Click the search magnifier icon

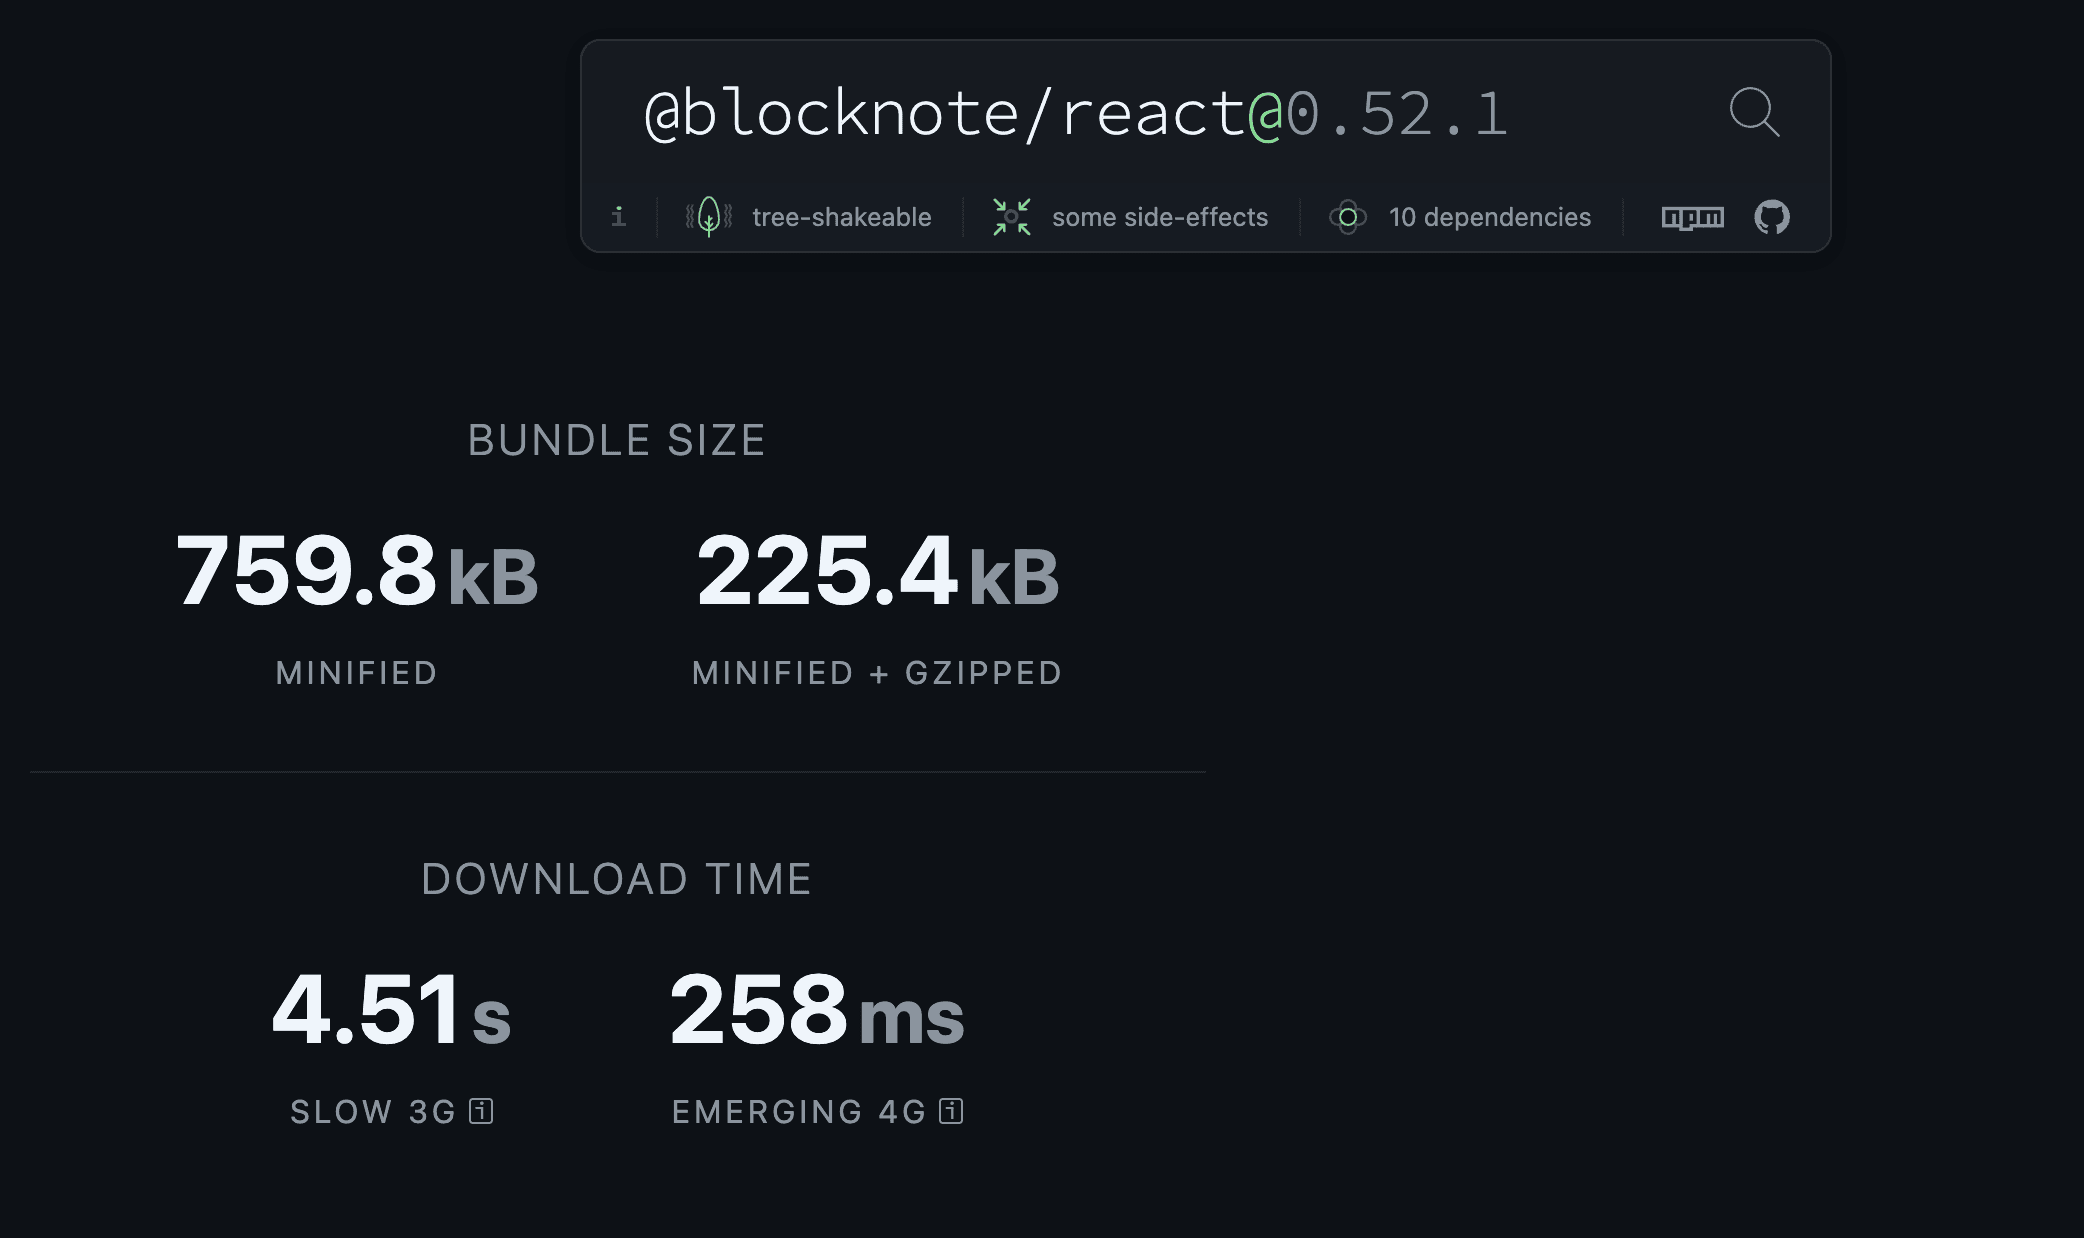[x=1754, y=111]
